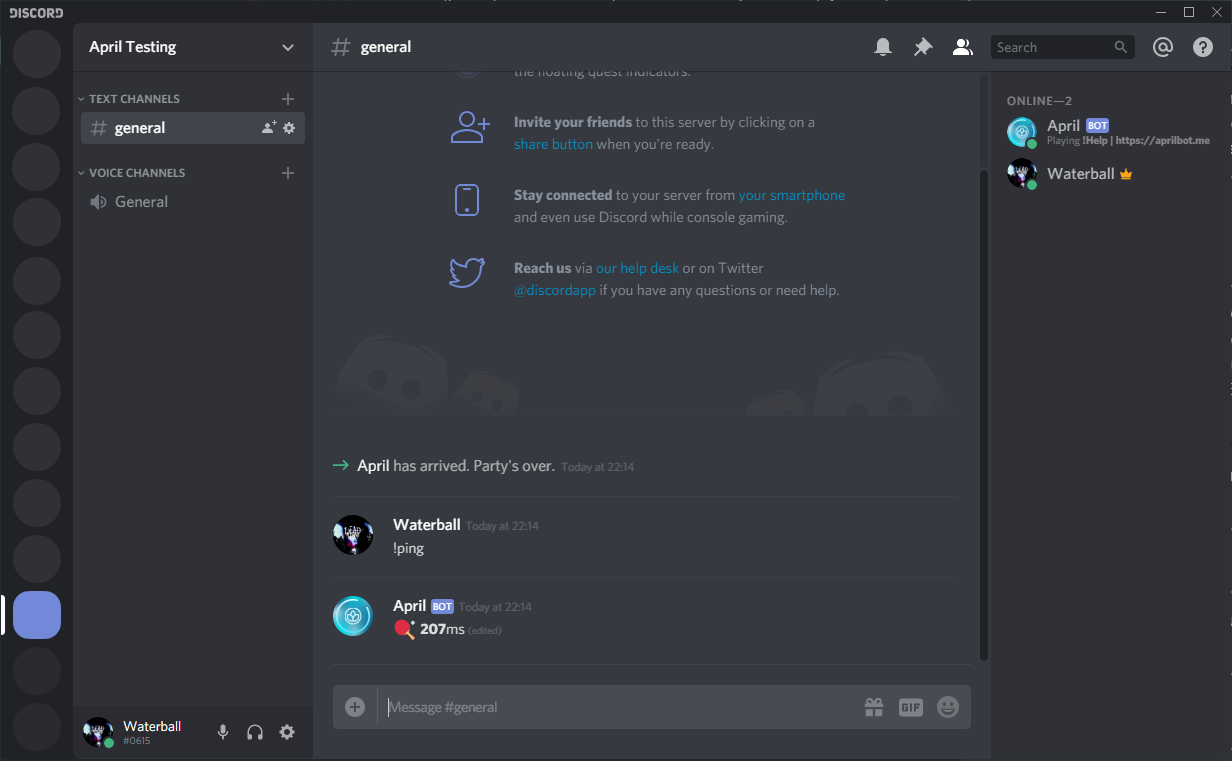Open recent mentions @ icon
Screen dimensions: 1232x761
point(1162,47)
